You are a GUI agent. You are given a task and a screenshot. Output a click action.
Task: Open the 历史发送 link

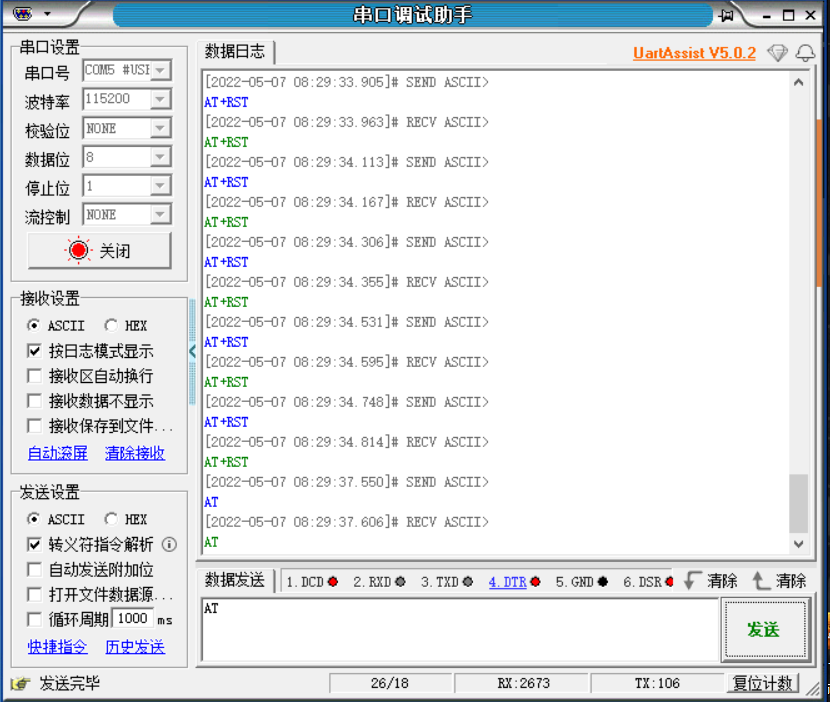click(x=135, y=647)
